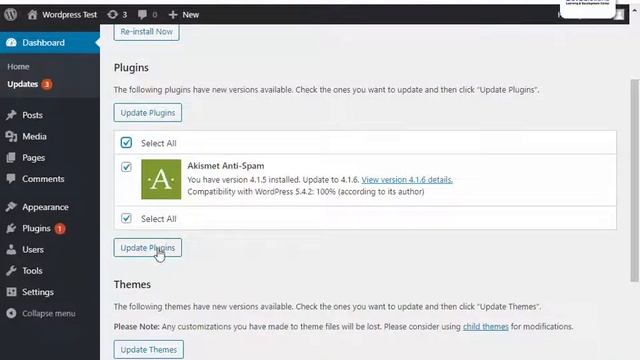
Task: Open Pages in sidebar
Action: (x=33, y=158)
